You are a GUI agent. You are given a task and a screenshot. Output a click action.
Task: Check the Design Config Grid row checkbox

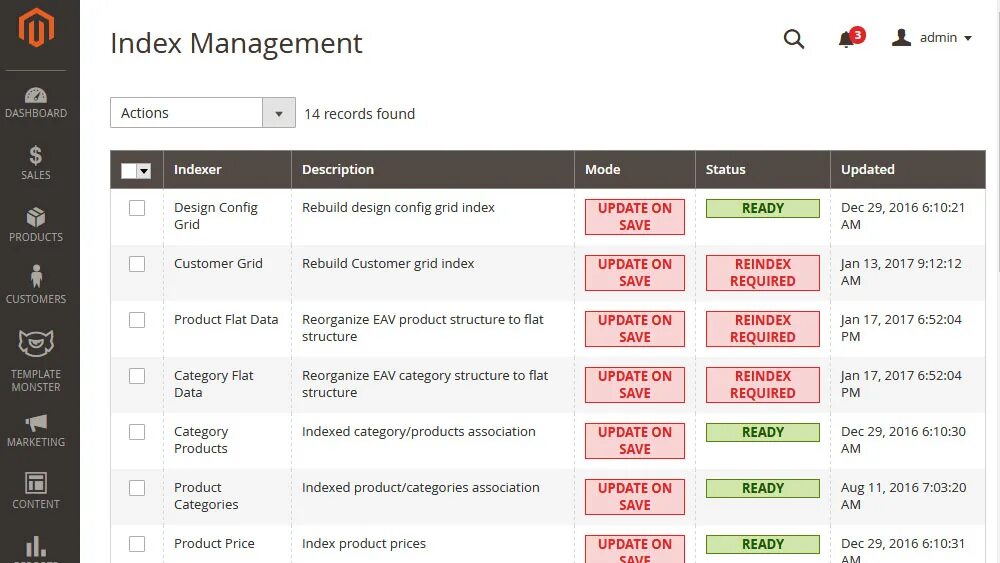[137, 208]
